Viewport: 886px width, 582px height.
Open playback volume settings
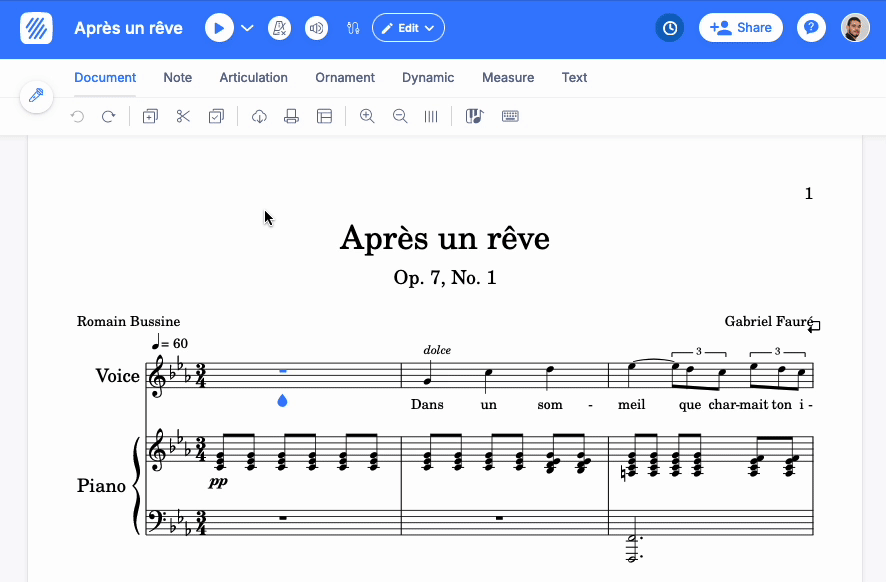click(316, 28)
